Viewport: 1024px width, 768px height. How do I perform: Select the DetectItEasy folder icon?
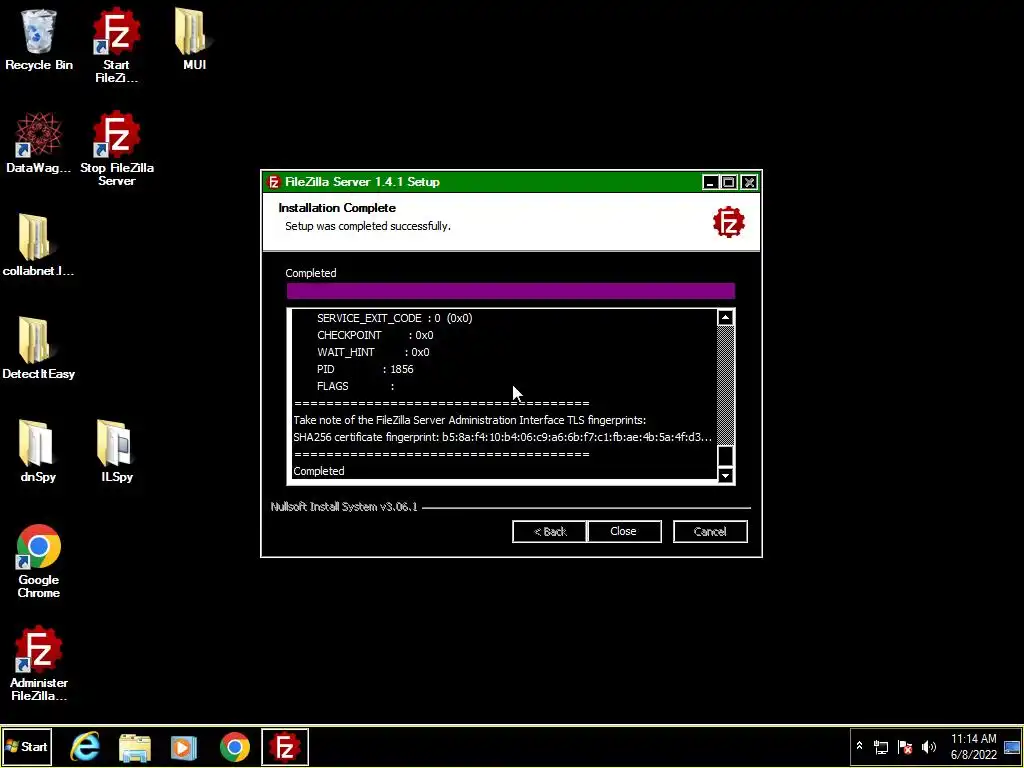tap(39, 348)
